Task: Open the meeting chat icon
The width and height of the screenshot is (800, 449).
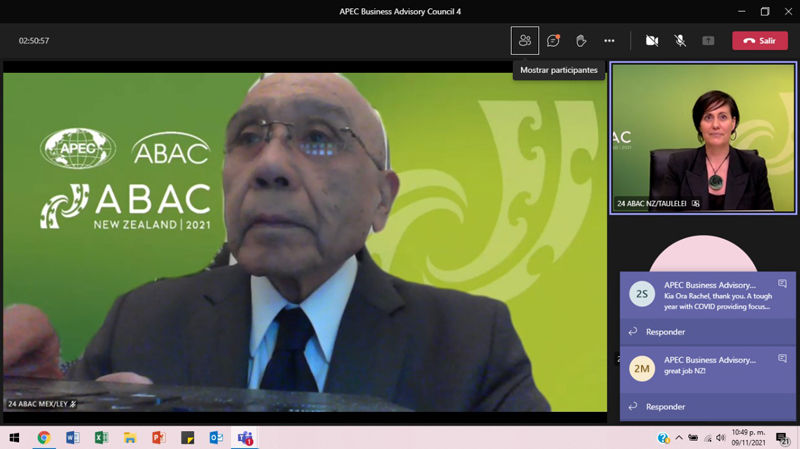Action: (x=553, y=40)
